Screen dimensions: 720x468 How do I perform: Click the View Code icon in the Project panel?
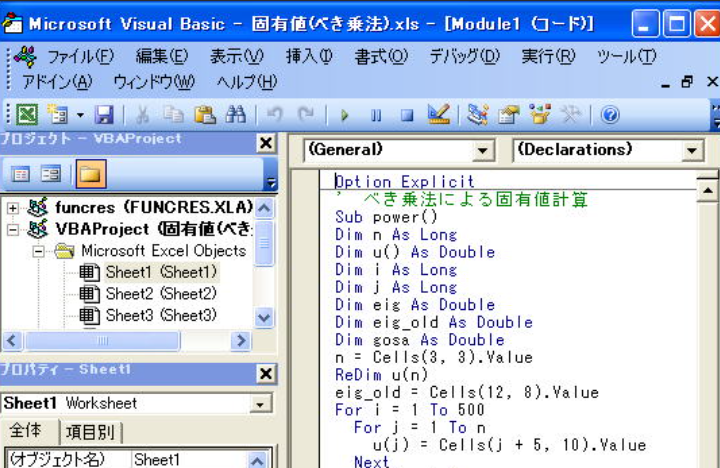click(20, 174)
